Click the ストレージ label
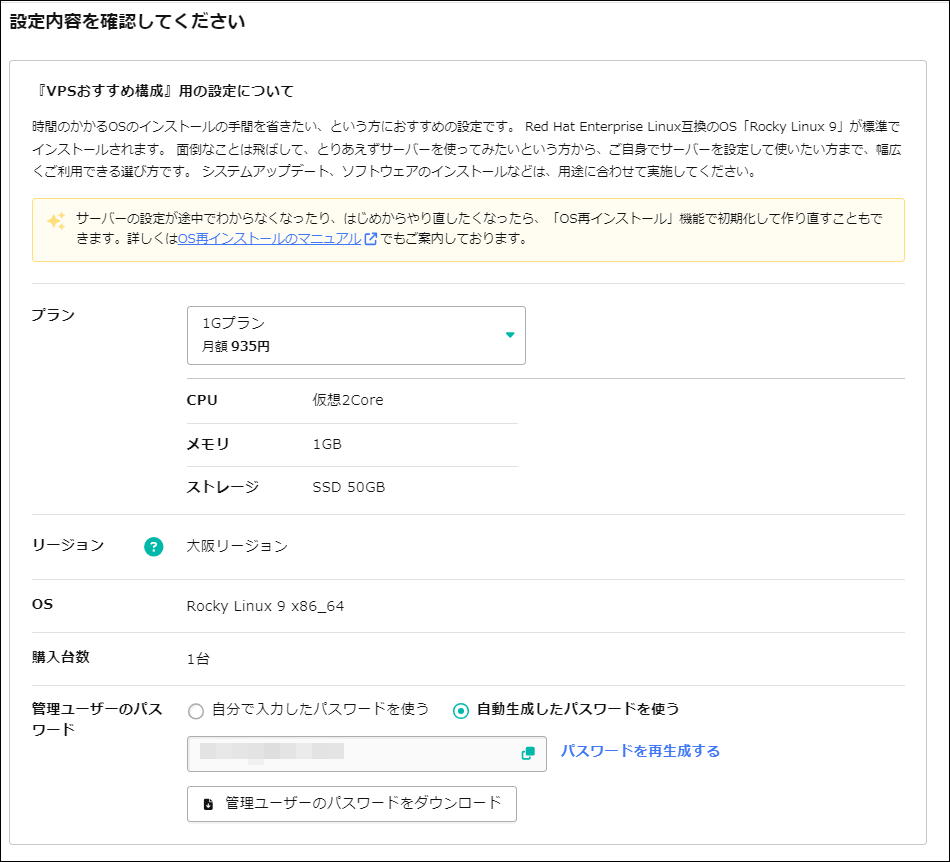The image size is (950, 862). pyautogui.click(x=223, y=487)
